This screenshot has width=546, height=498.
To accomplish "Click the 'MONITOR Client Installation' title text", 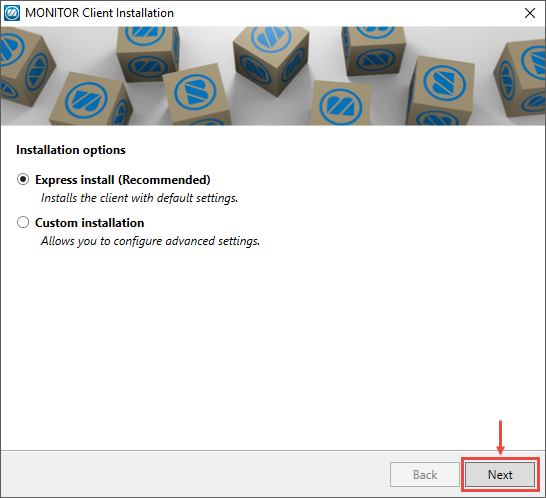I will (x=99, y=13).
